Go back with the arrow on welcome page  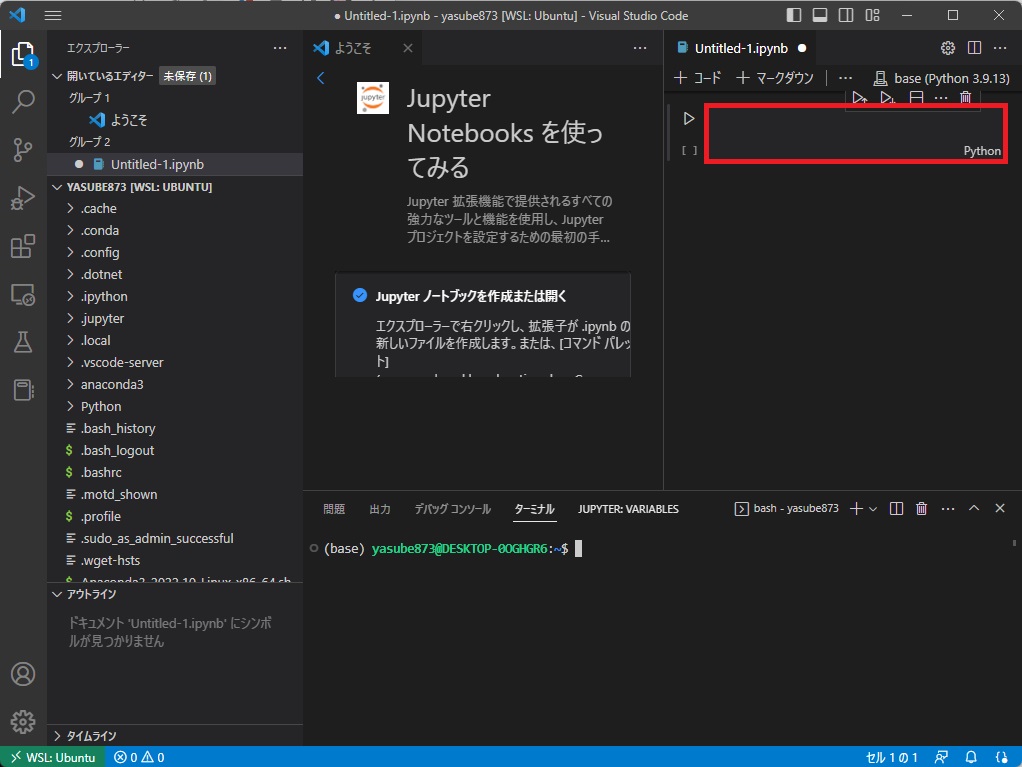tap(321, 78)
